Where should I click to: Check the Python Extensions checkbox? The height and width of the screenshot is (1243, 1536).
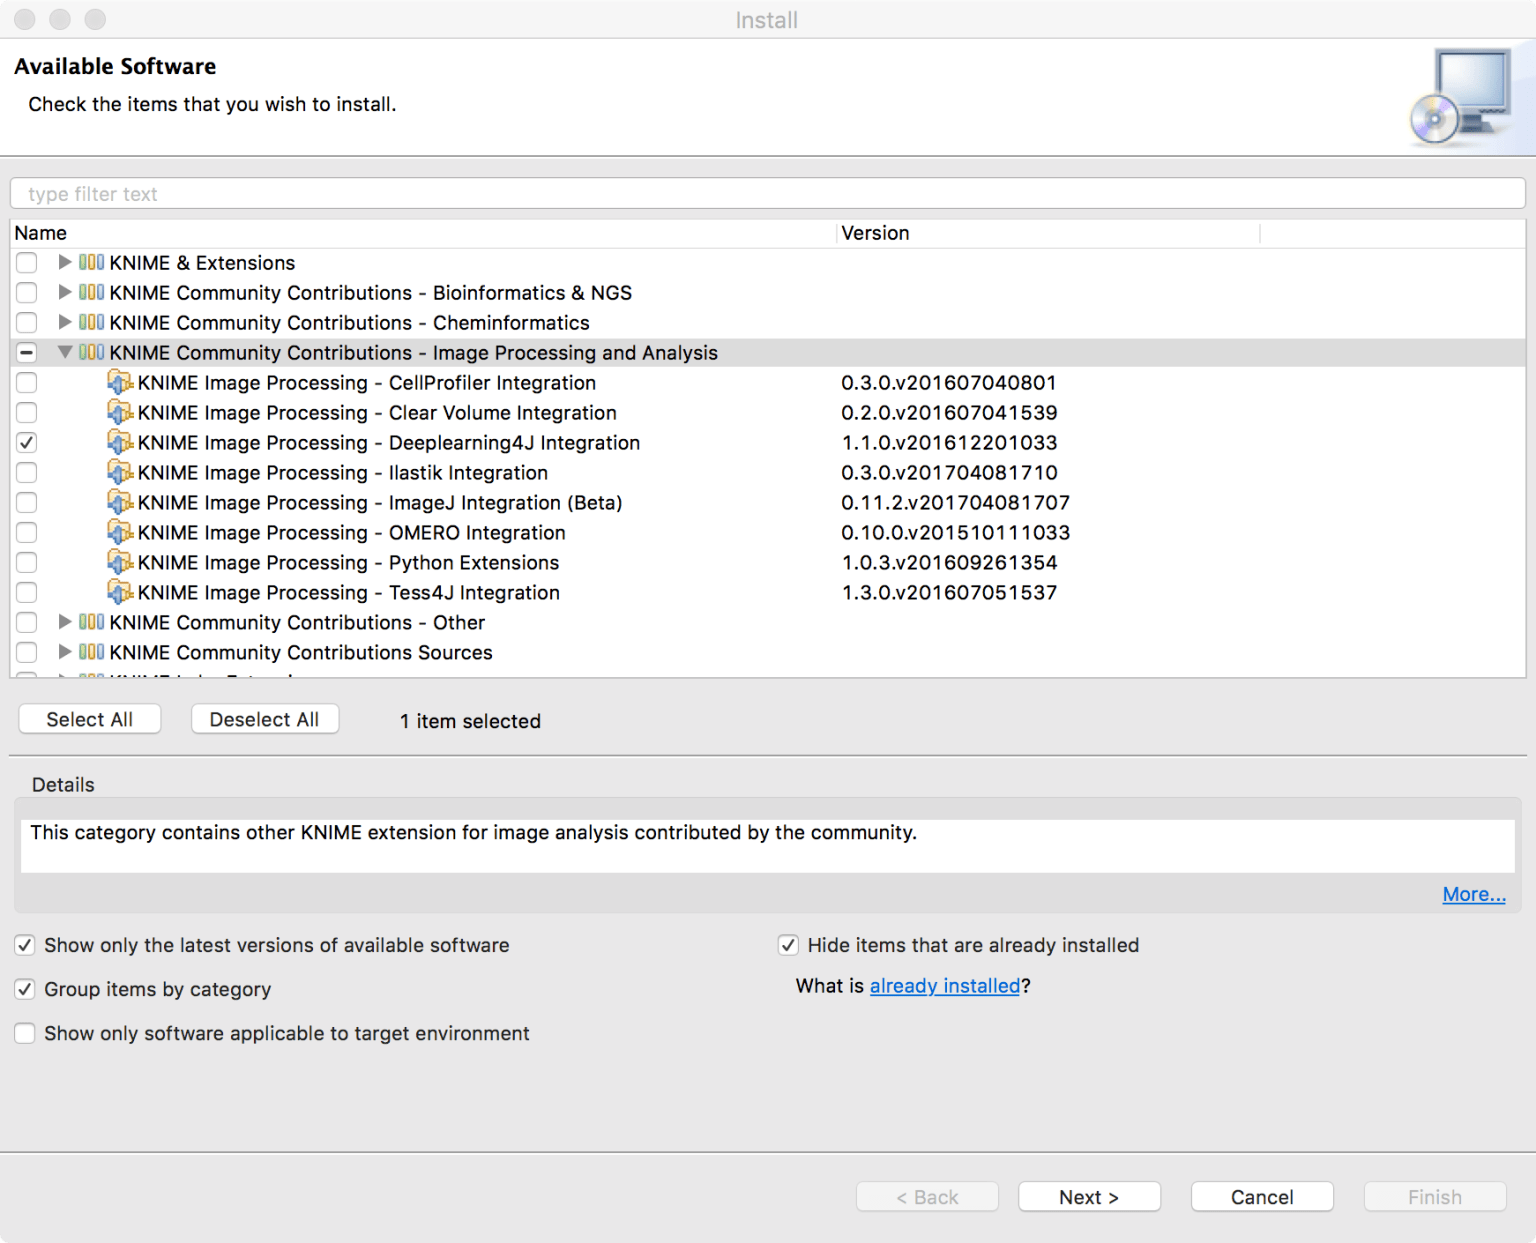point(27,562)
